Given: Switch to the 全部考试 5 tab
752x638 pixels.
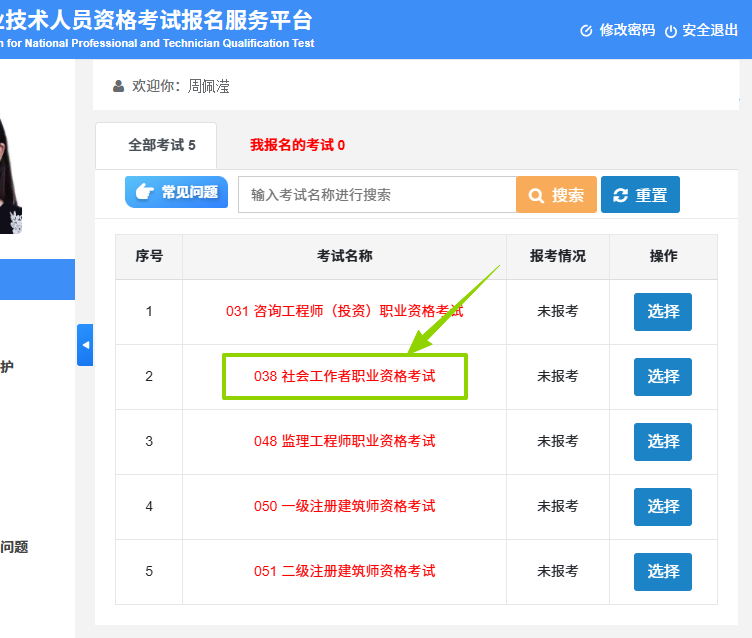Looking at the screenshot, I should click(x=162, y=145).
